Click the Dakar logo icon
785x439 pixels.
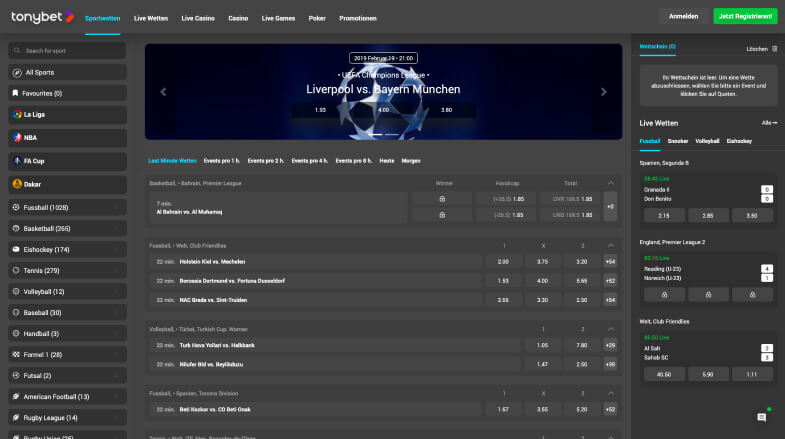18,184
